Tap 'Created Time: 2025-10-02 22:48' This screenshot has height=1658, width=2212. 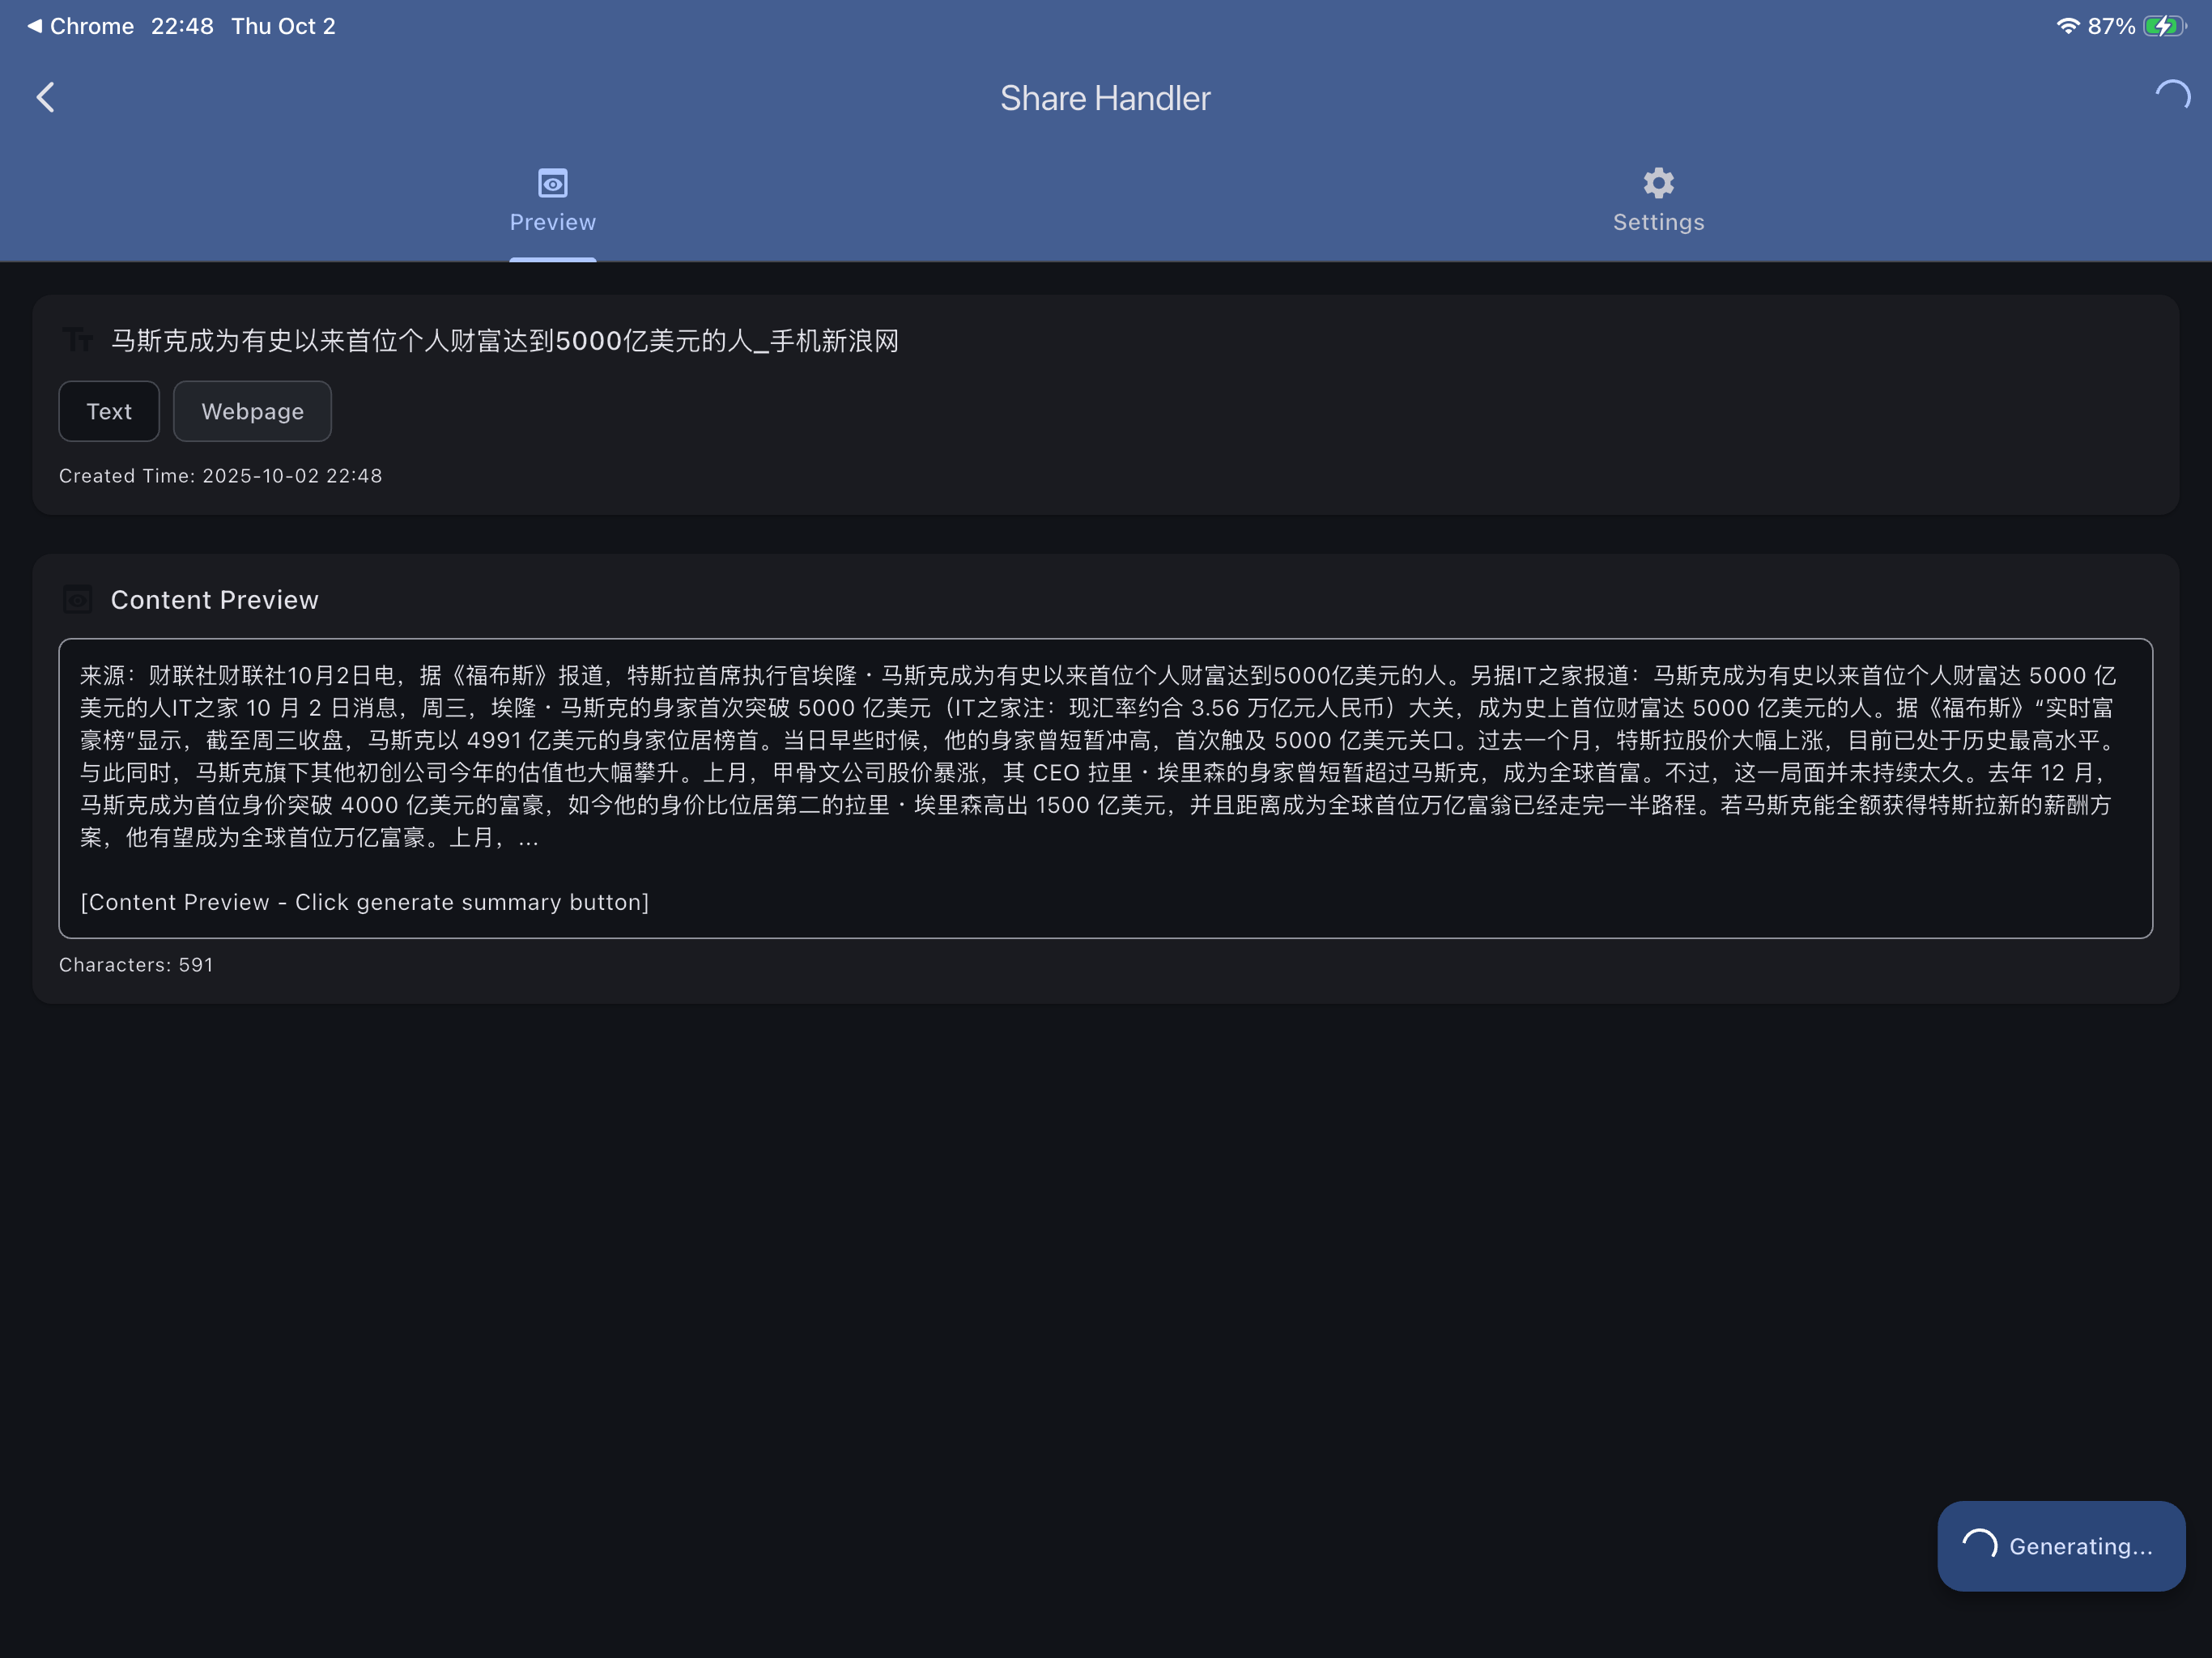click(220, 476)
